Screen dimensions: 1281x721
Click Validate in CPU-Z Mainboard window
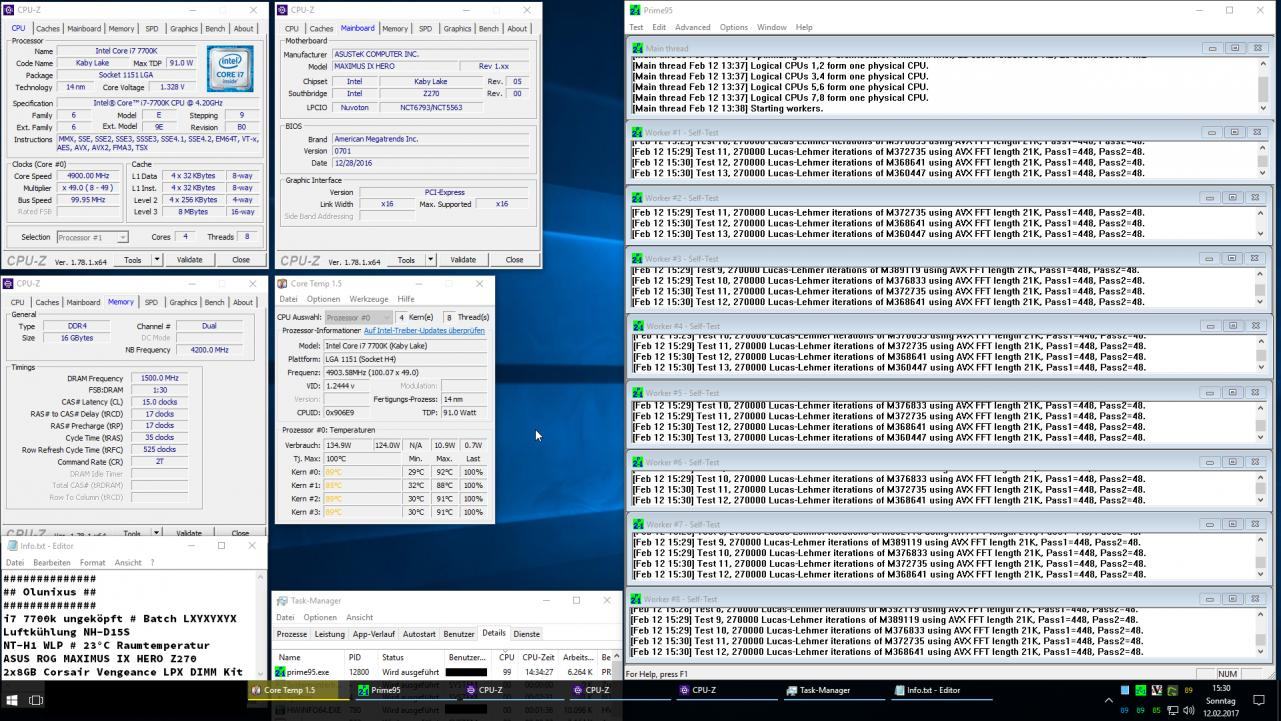pyautogui.click(x=463, y=259)
